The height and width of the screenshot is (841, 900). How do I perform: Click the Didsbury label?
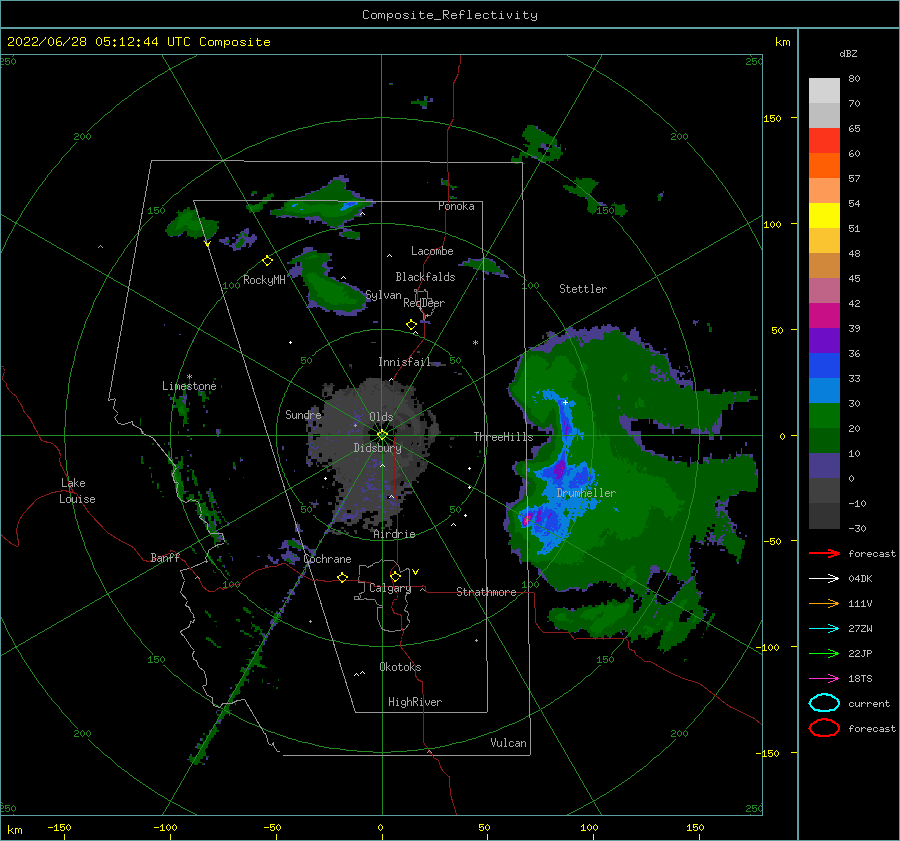tap(378, 448)
